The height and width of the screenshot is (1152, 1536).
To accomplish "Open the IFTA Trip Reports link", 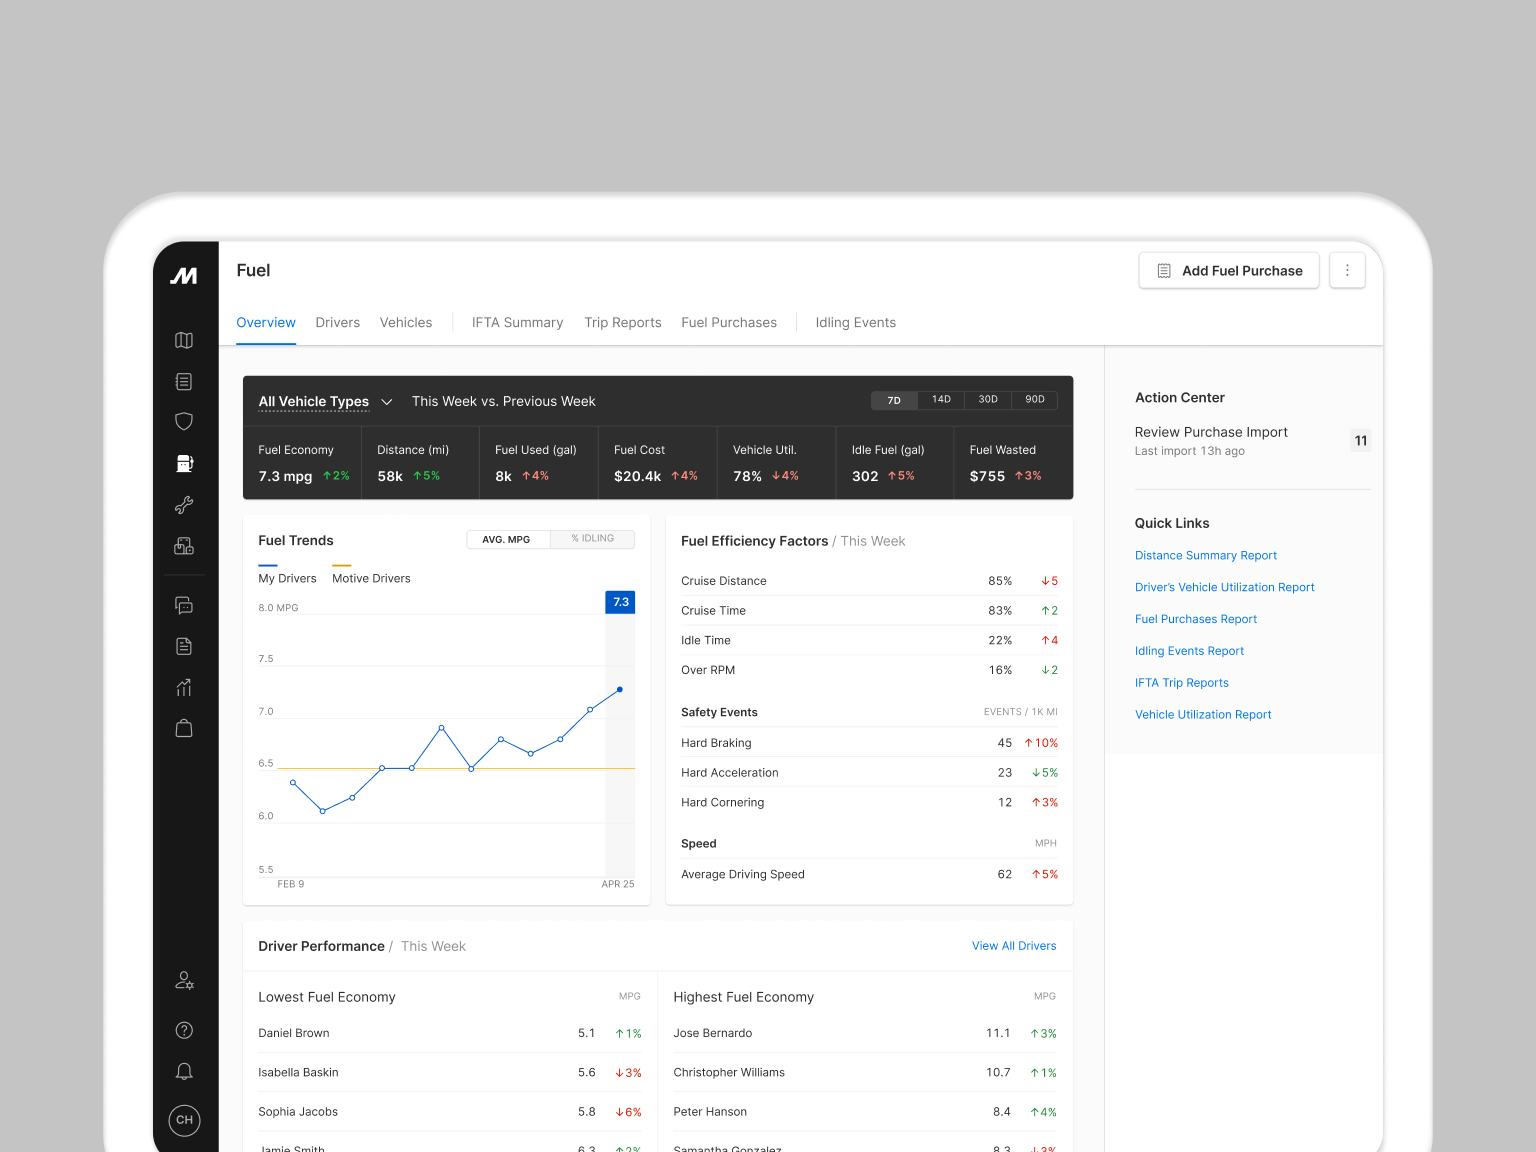I will click(1182, 683).
